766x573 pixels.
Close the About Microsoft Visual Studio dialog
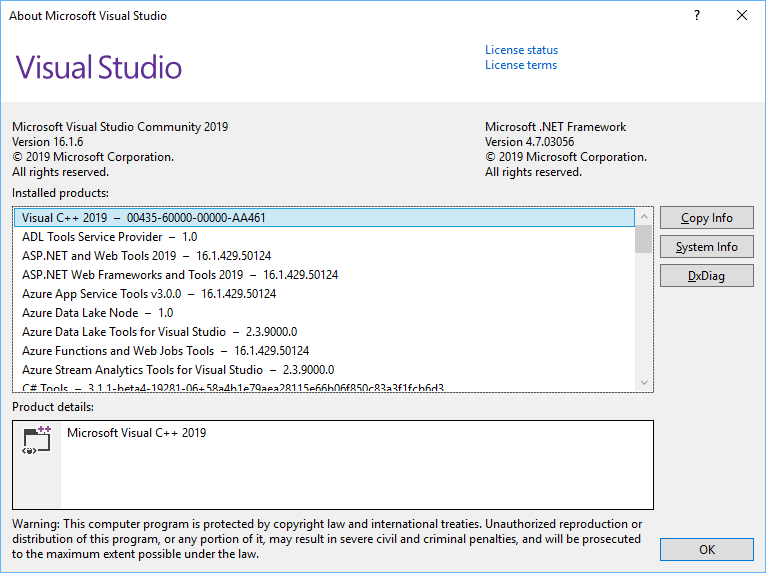pyautogui.click(x=742, y=16)
